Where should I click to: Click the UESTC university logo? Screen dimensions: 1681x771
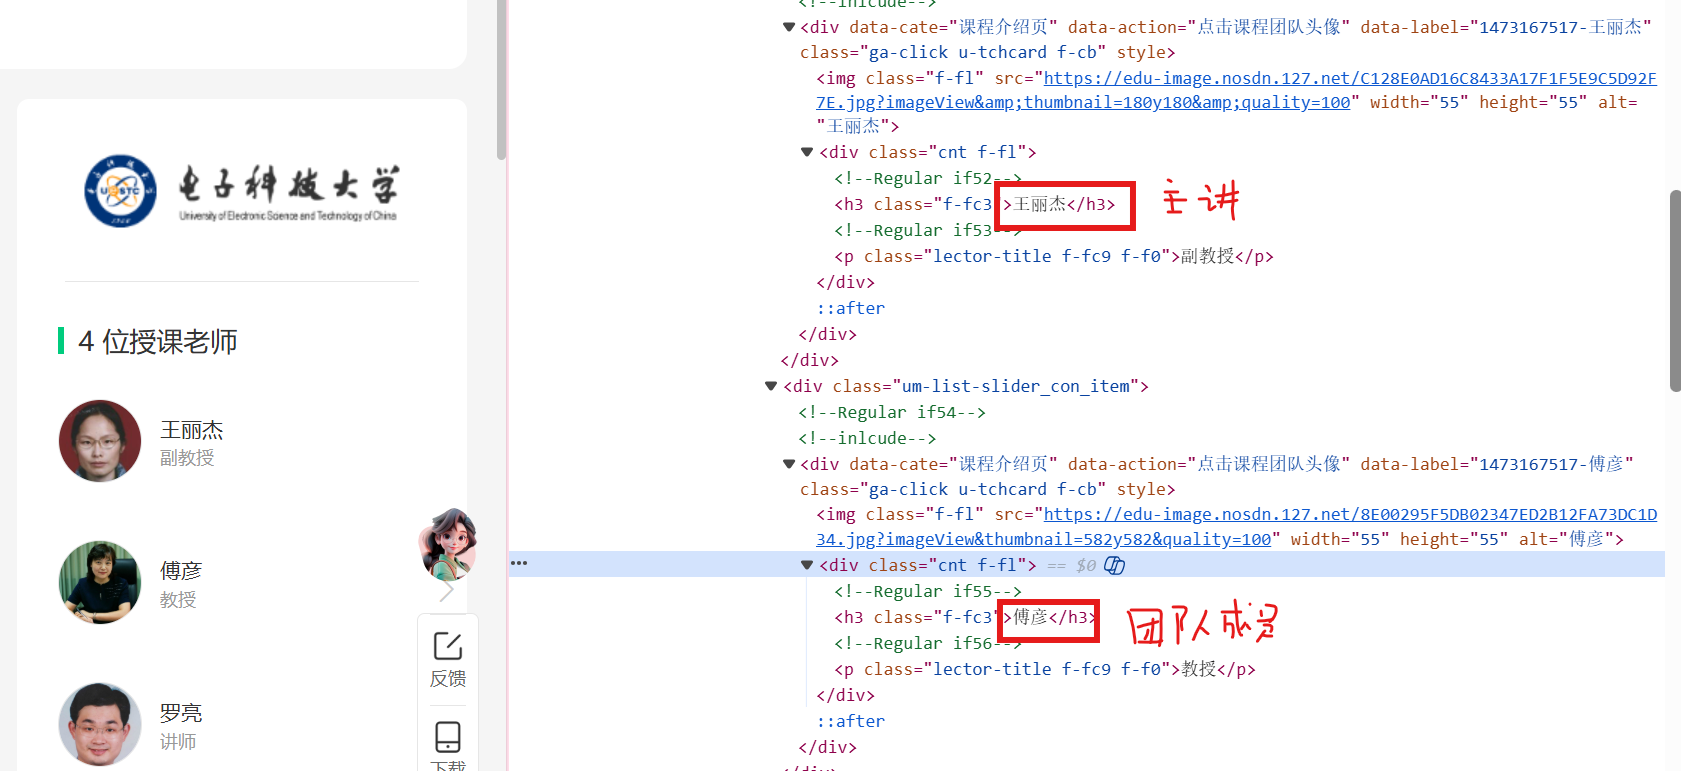[241, 190]
